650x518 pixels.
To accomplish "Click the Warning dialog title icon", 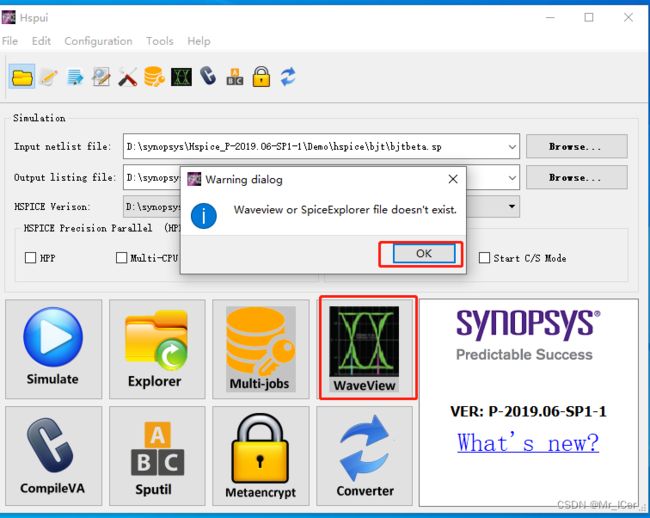I will pyautogui.click(x=194, y=179).
